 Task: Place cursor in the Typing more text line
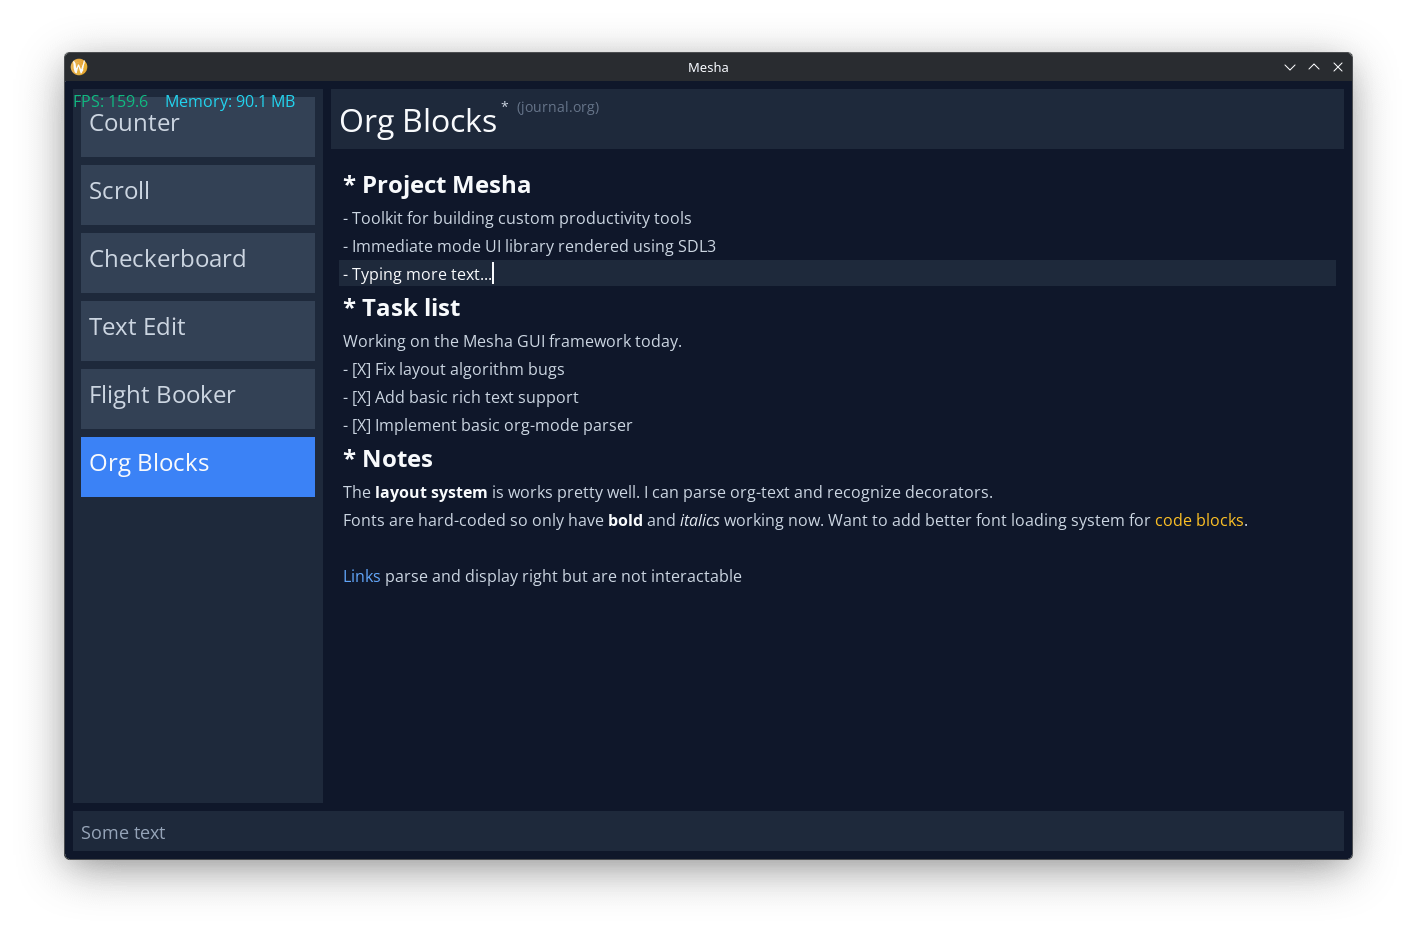point(420,274)
